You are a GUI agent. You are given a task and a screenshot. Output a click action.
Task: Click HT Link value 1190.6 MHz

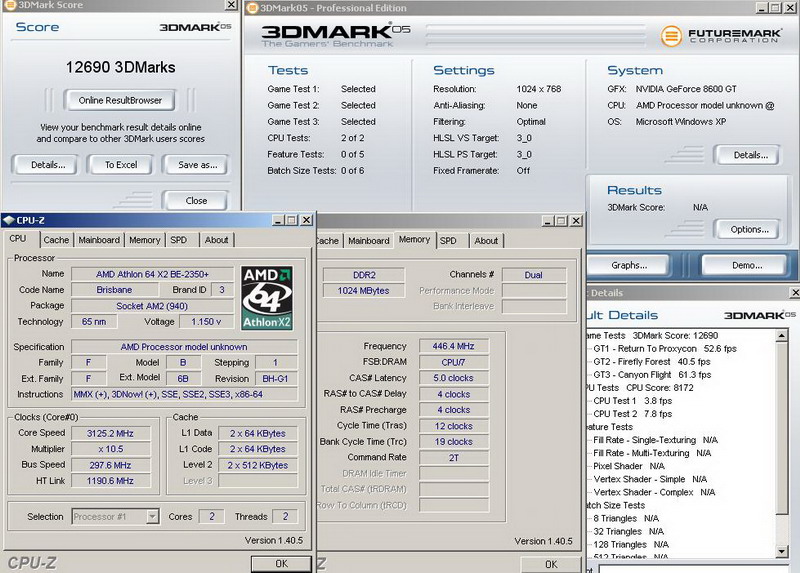[x=110, y=481]
